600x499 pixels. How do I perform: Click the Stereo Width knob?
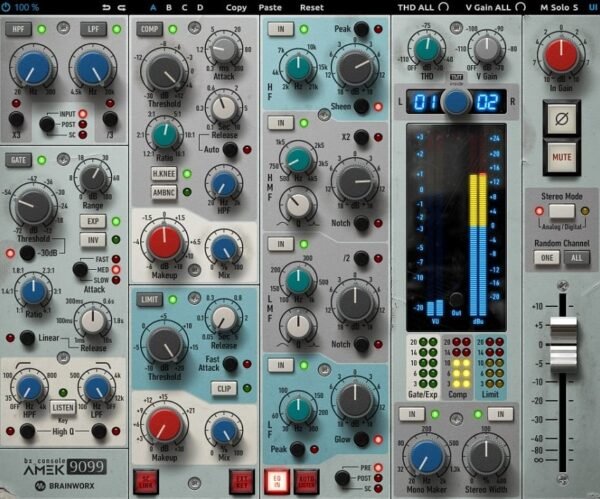click(486, 456)
